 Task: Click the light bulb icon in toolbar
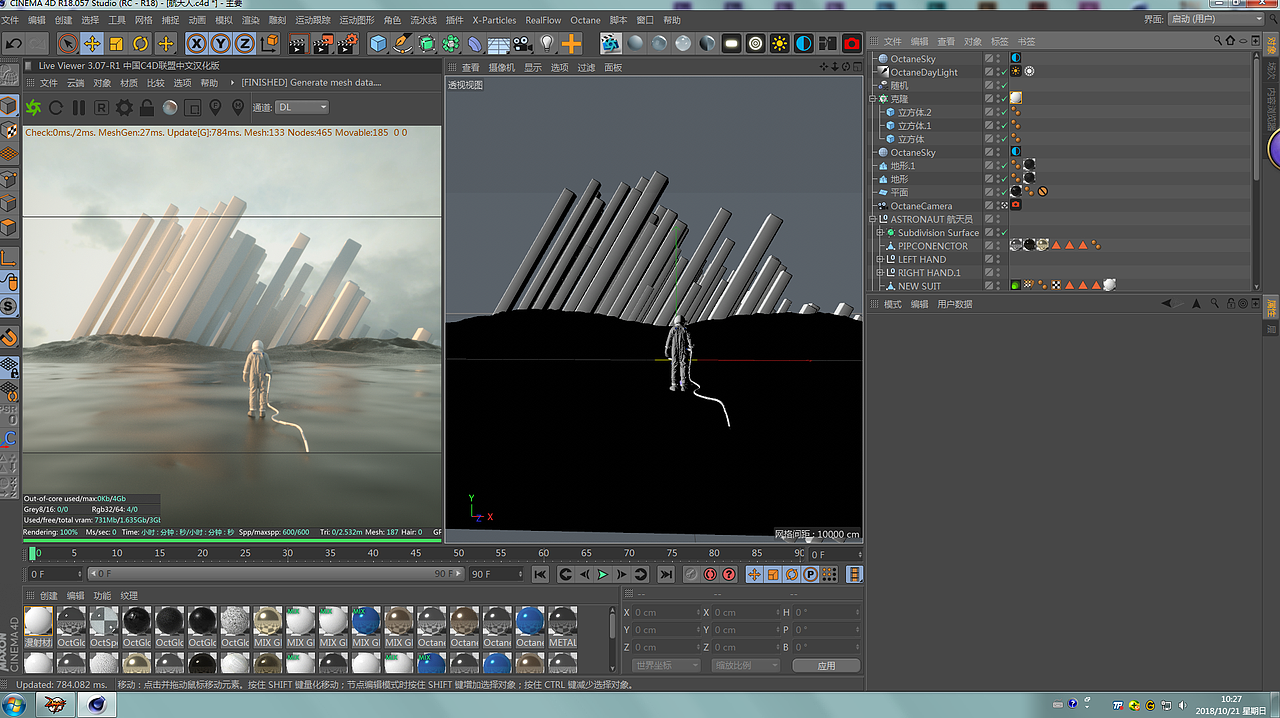click(x=547, y=43)
